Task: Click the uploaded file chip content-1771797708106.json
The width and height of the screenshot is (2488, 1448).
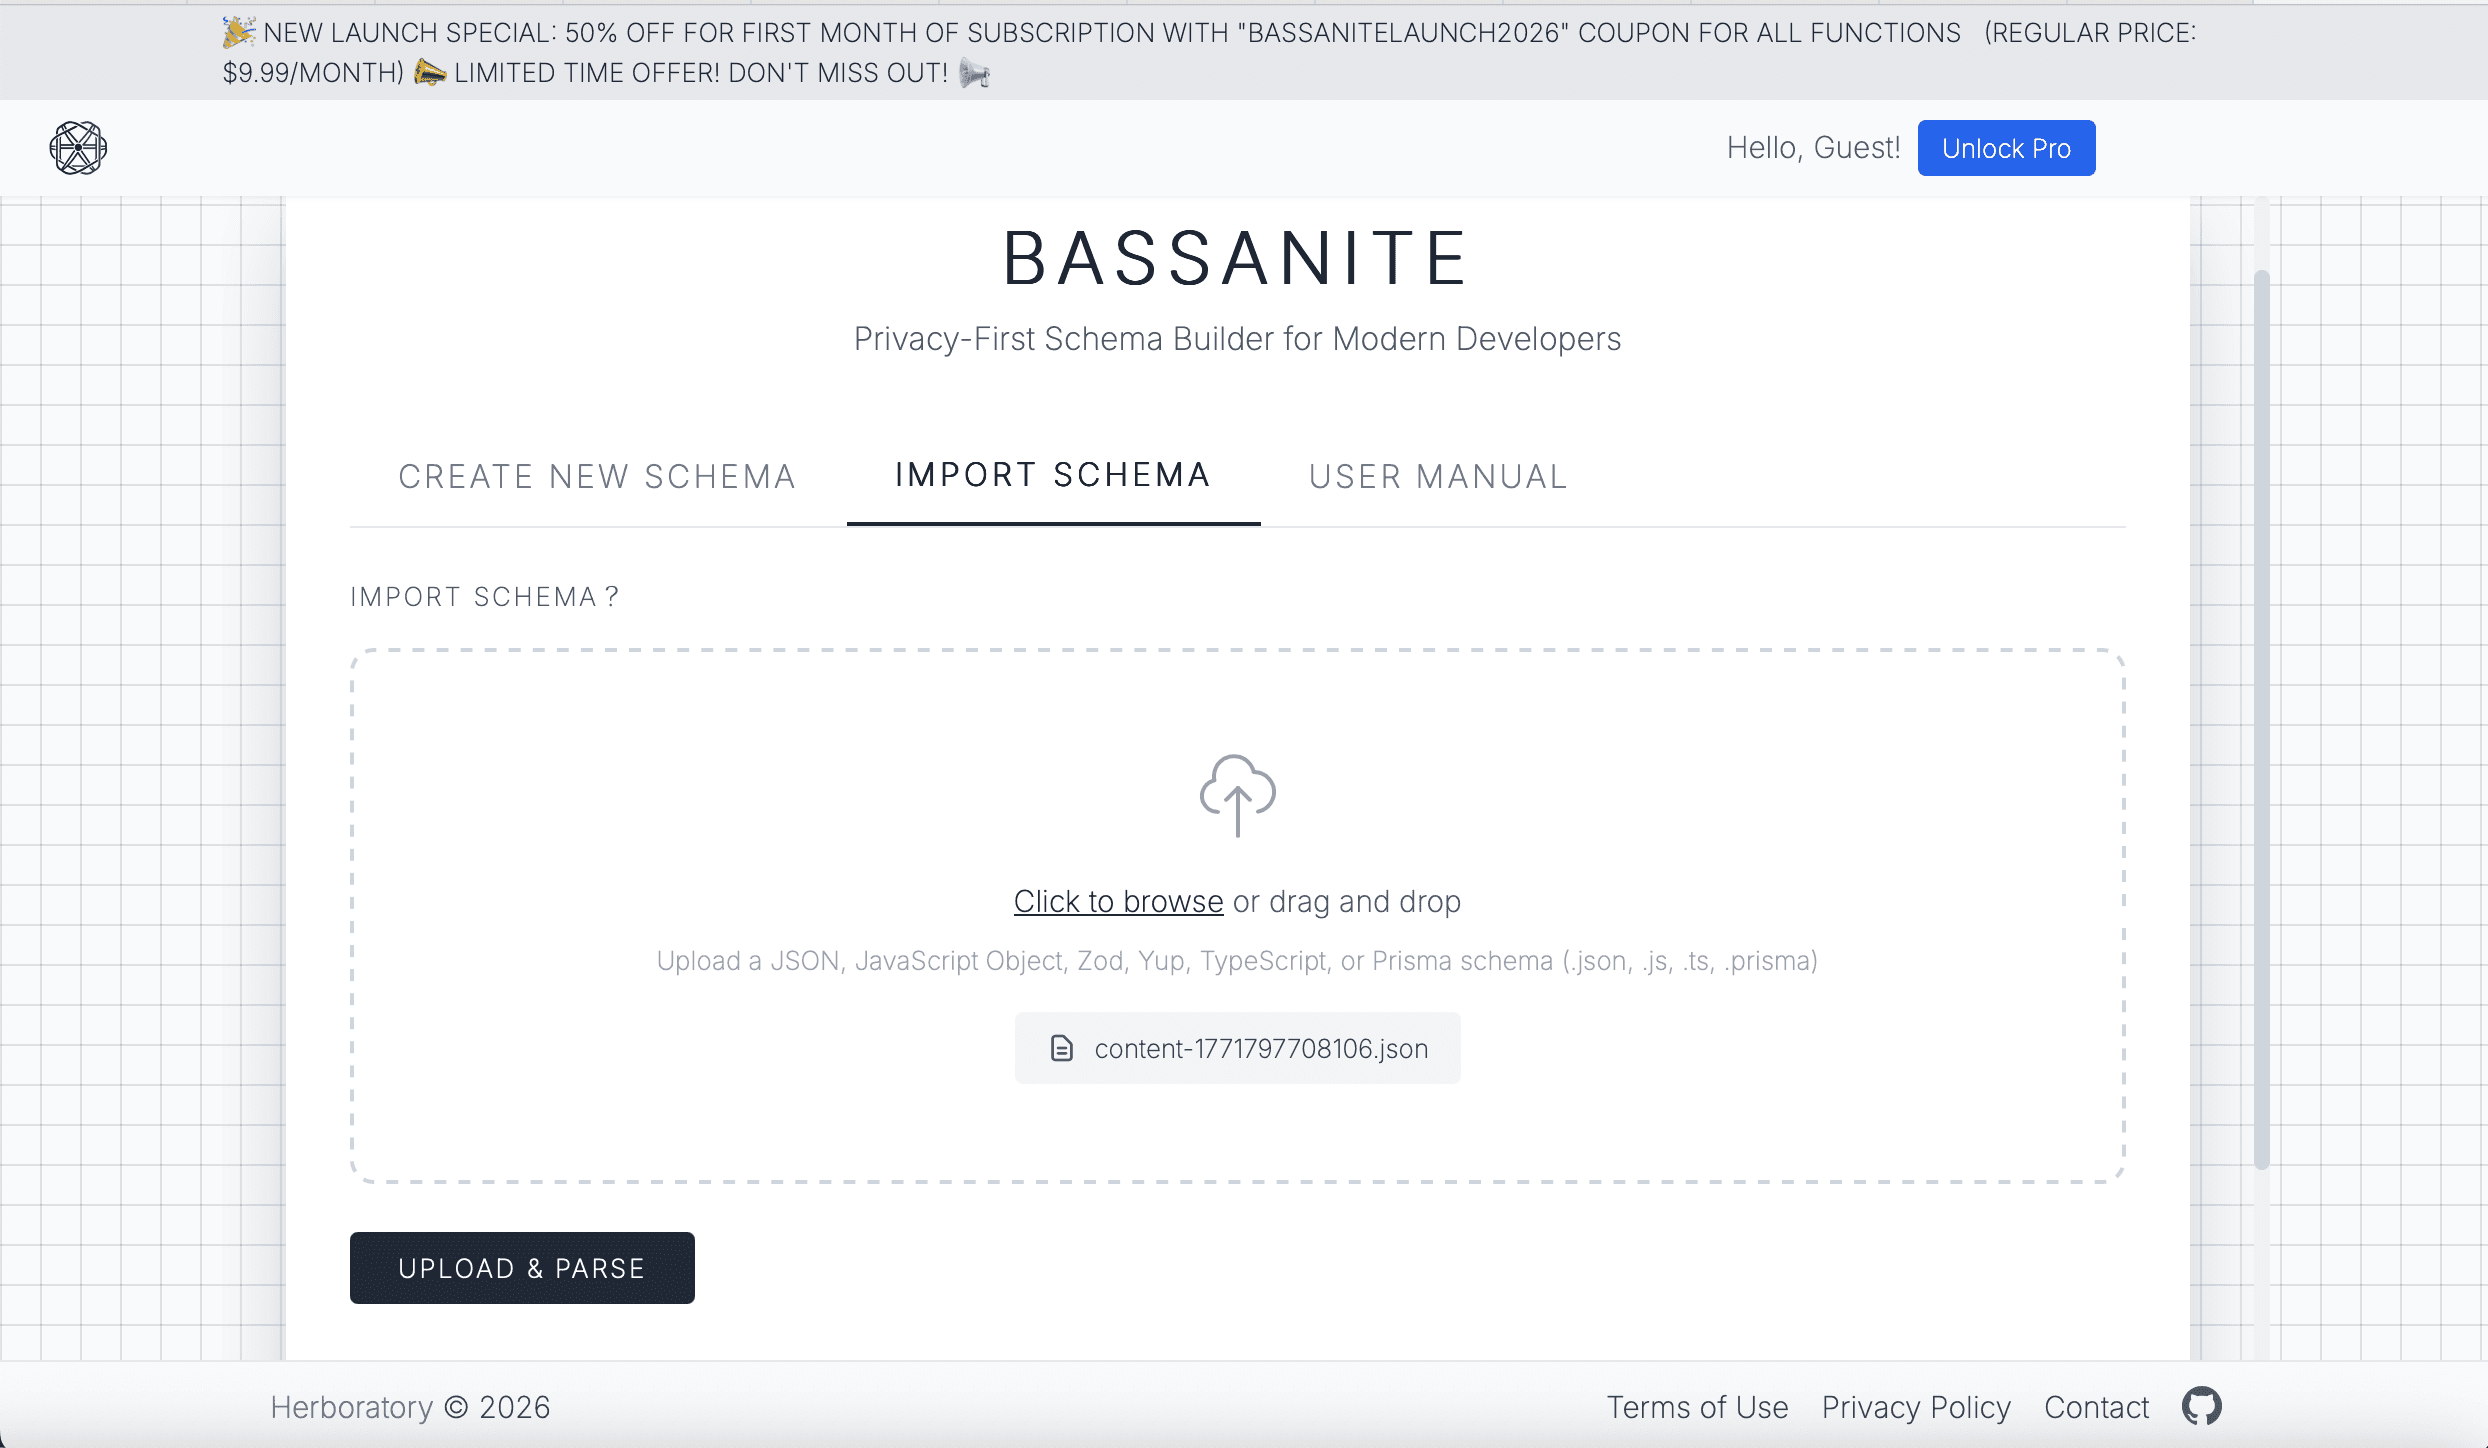Action: pyautogui.click(x=1237, y=1048)
